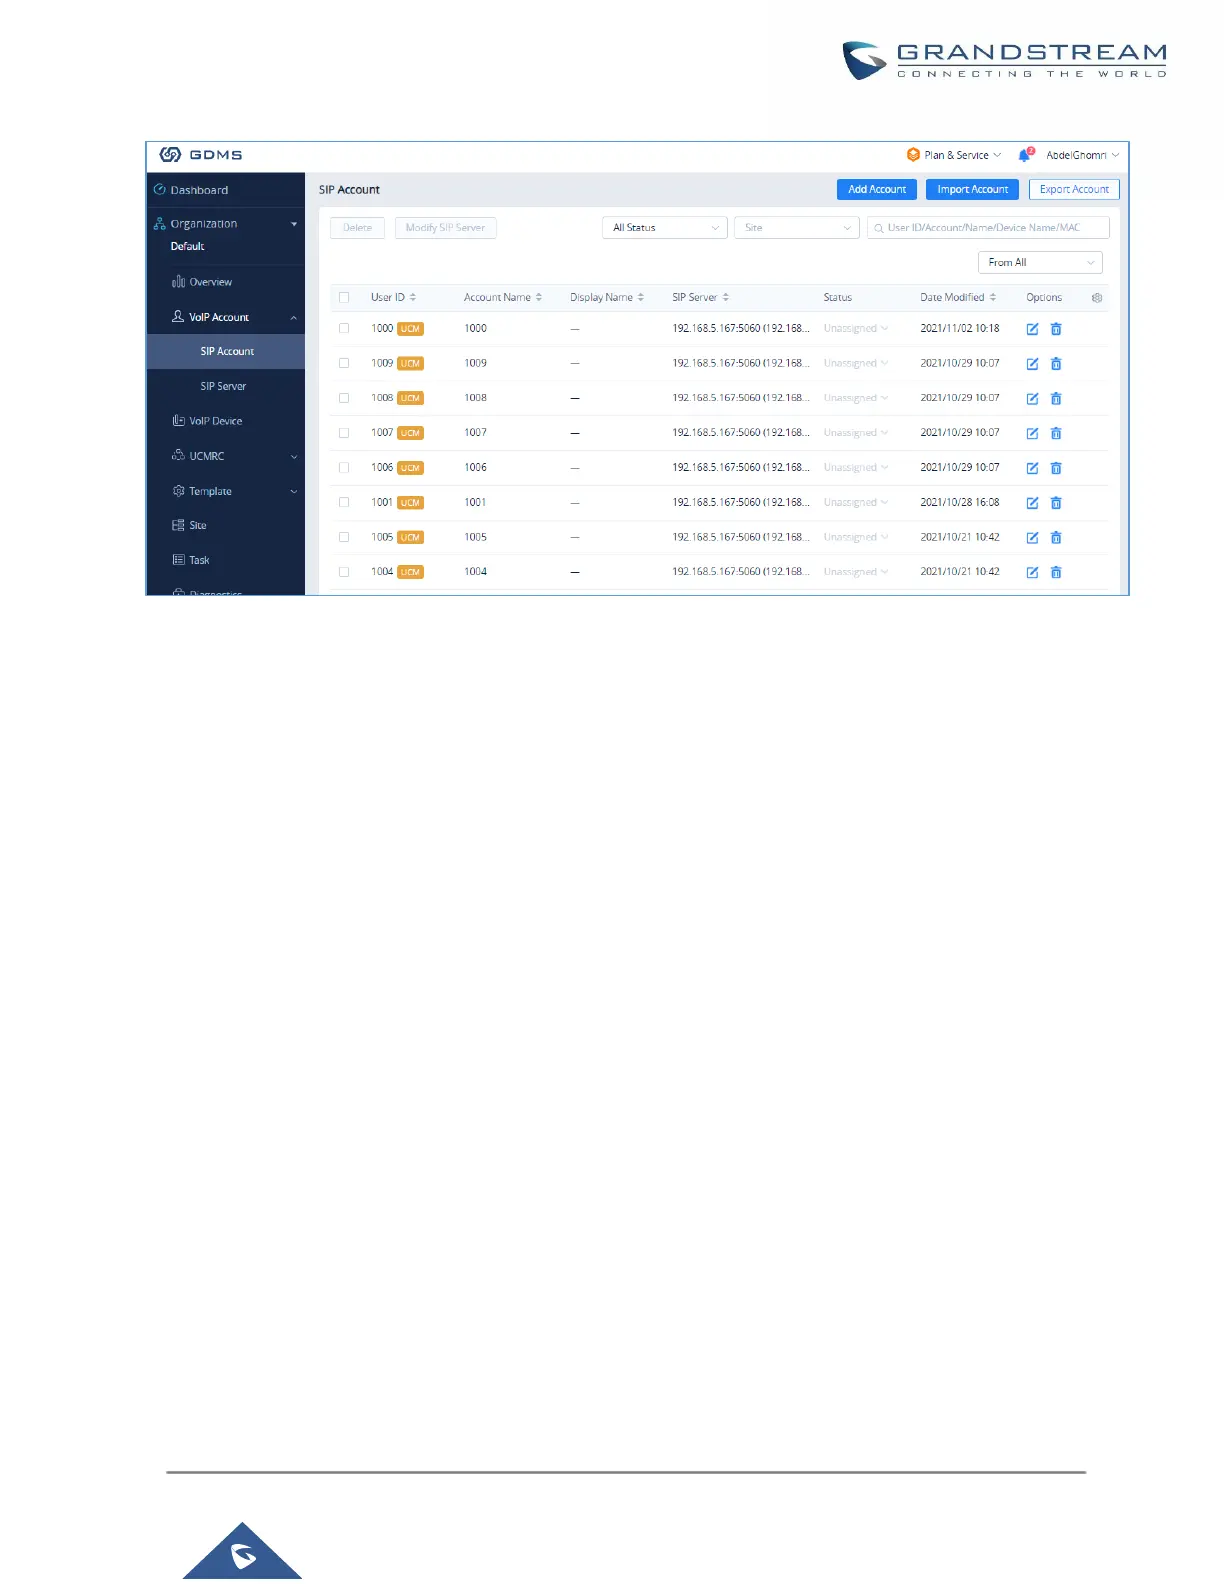The height and width of the screenshot is (1584, 1224).
Task: Edit the SIP account 1000 row
Action: click(x=1032, y=329)
